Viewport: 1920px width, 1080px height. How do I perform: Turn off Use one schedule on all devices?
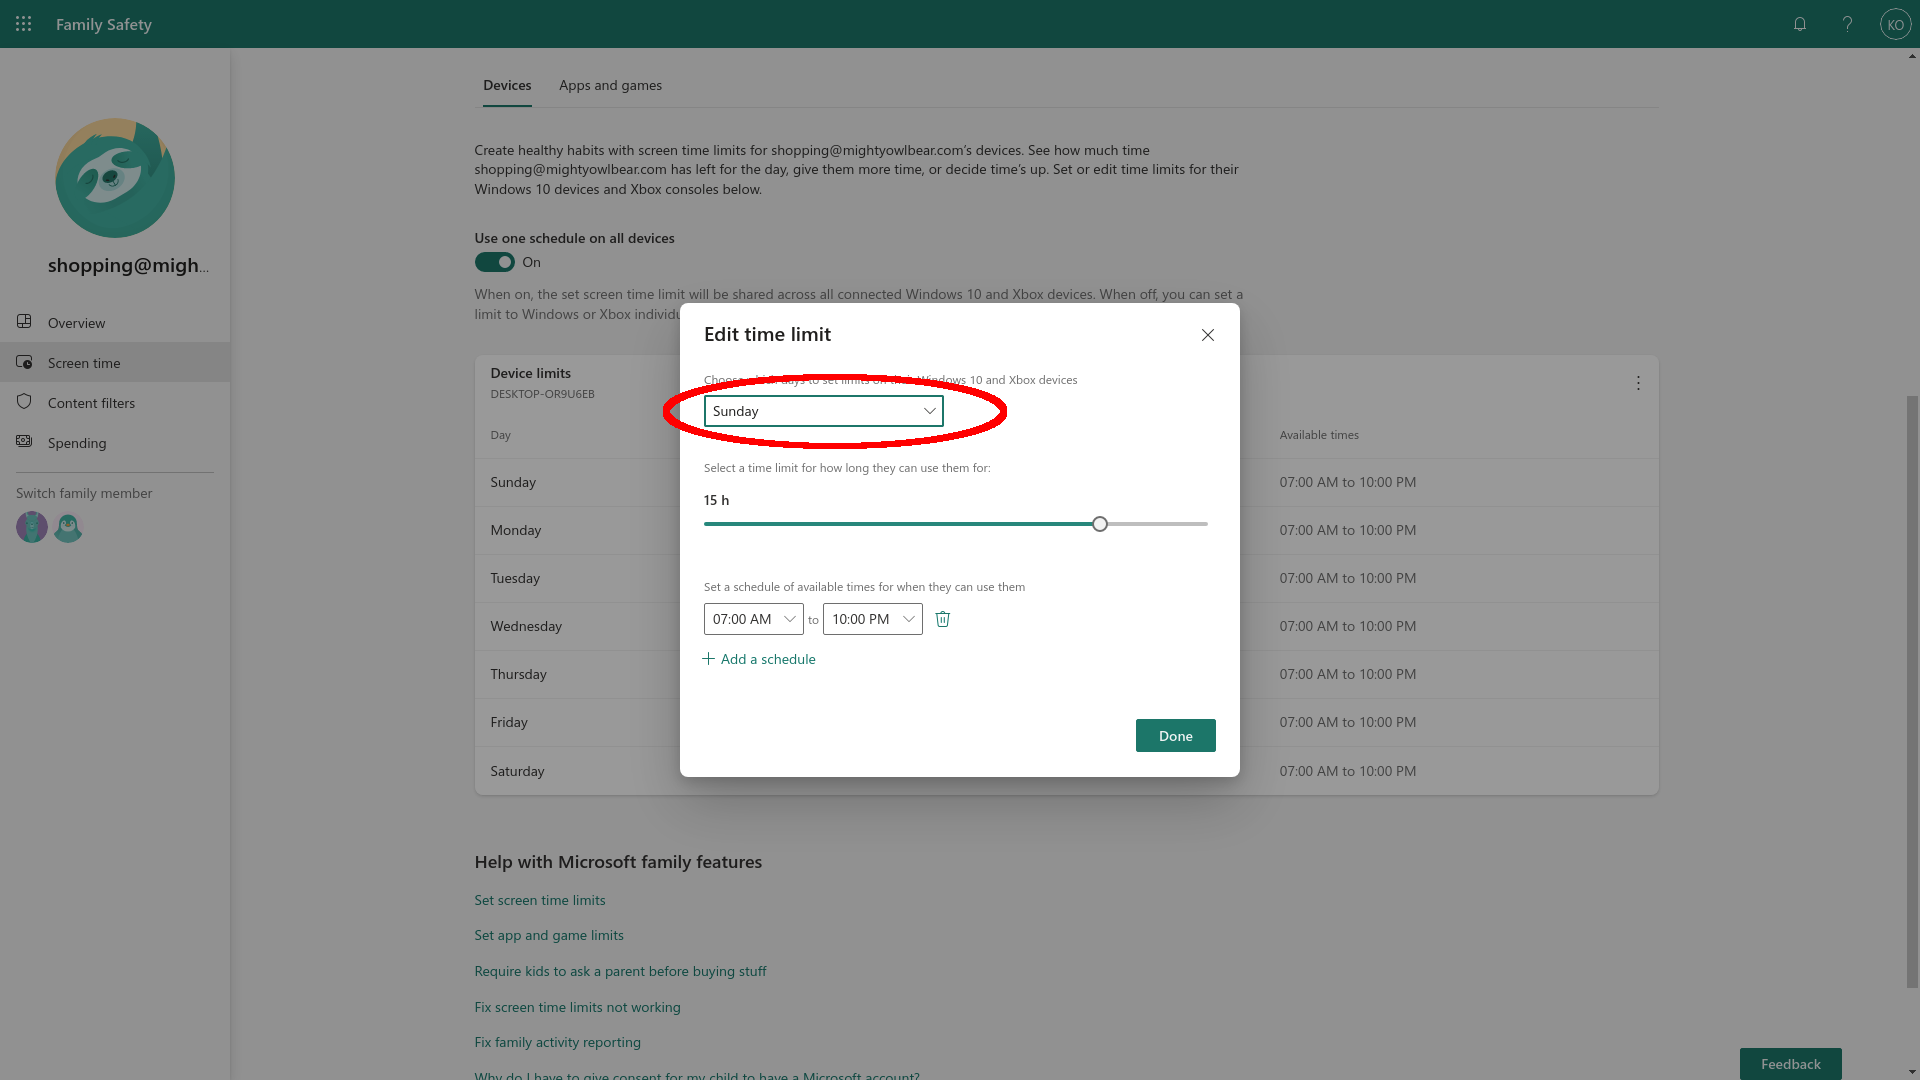(x=494, y=262)
